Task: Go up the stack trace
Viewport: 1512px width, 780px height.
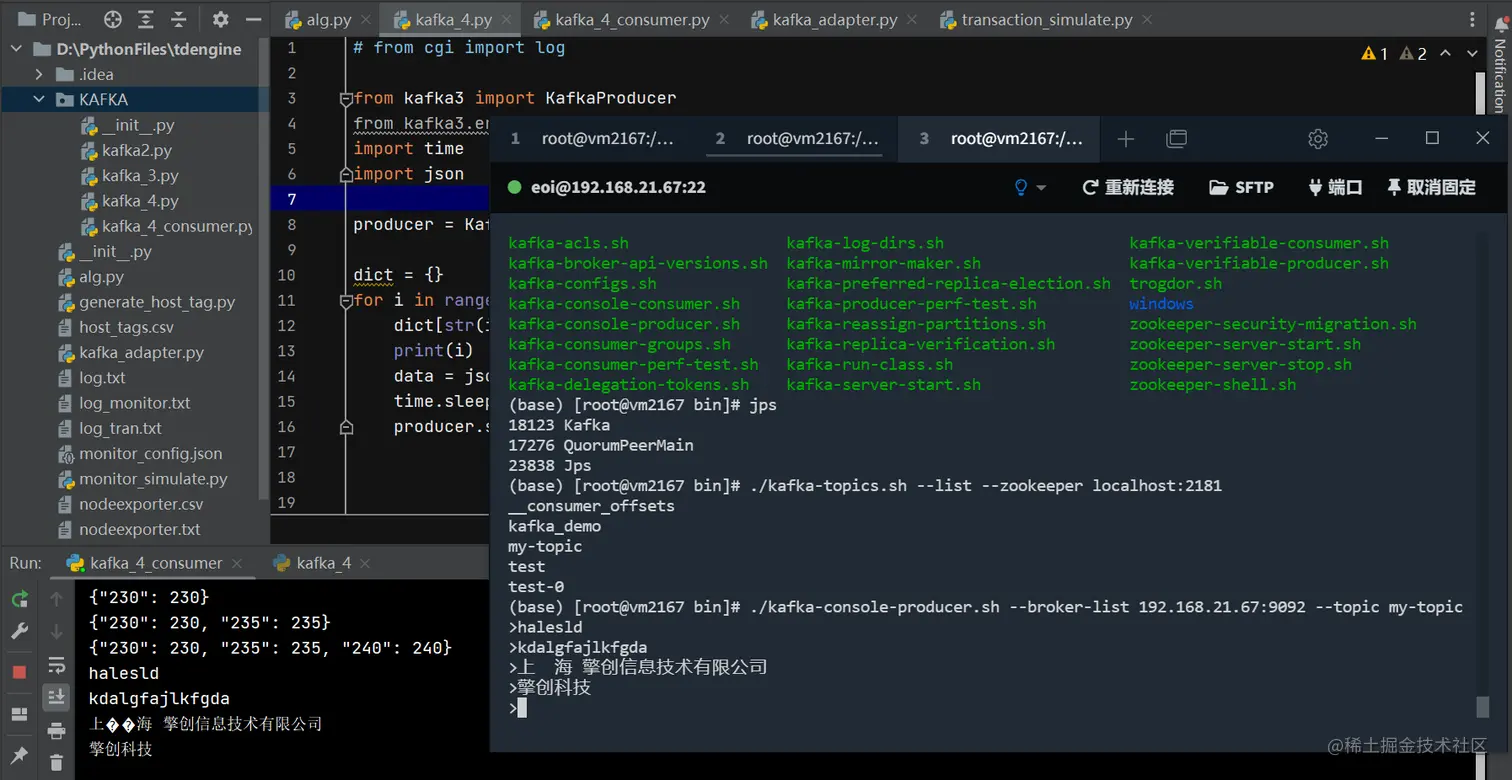Action: click(57, 599)
